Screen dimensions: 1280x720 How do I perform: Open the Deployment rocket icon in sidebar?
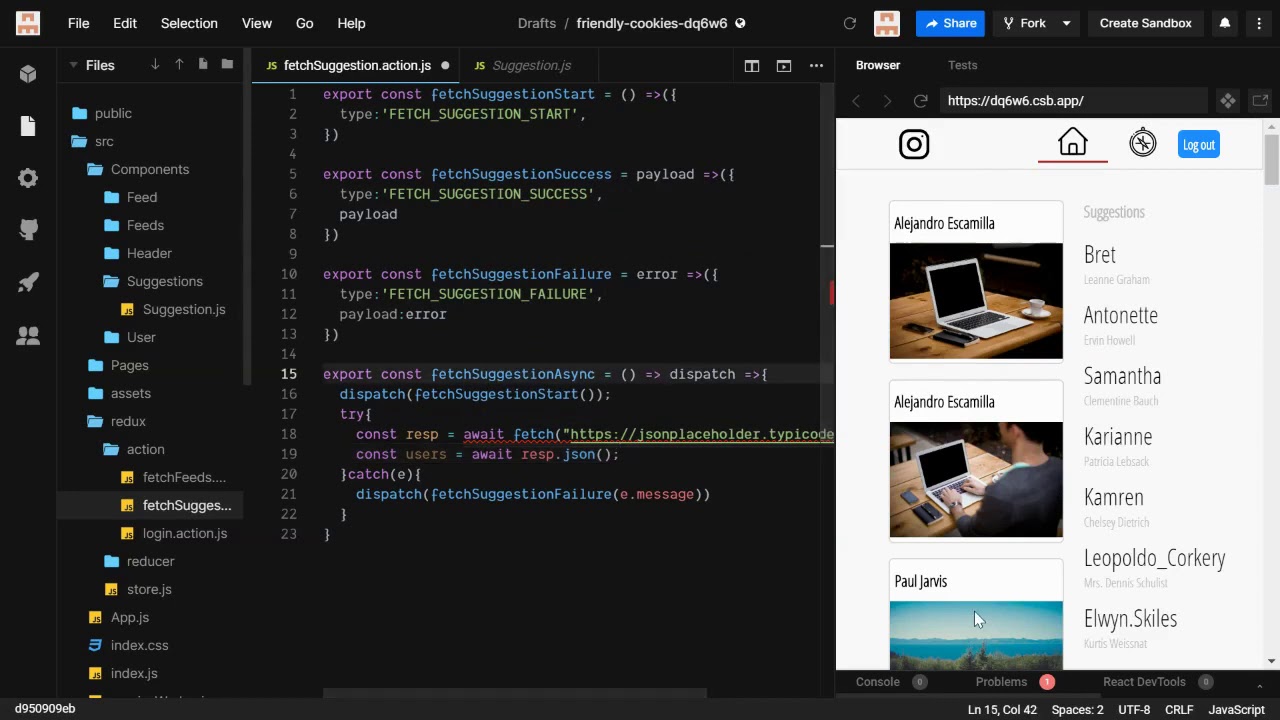tap(28, 283)
